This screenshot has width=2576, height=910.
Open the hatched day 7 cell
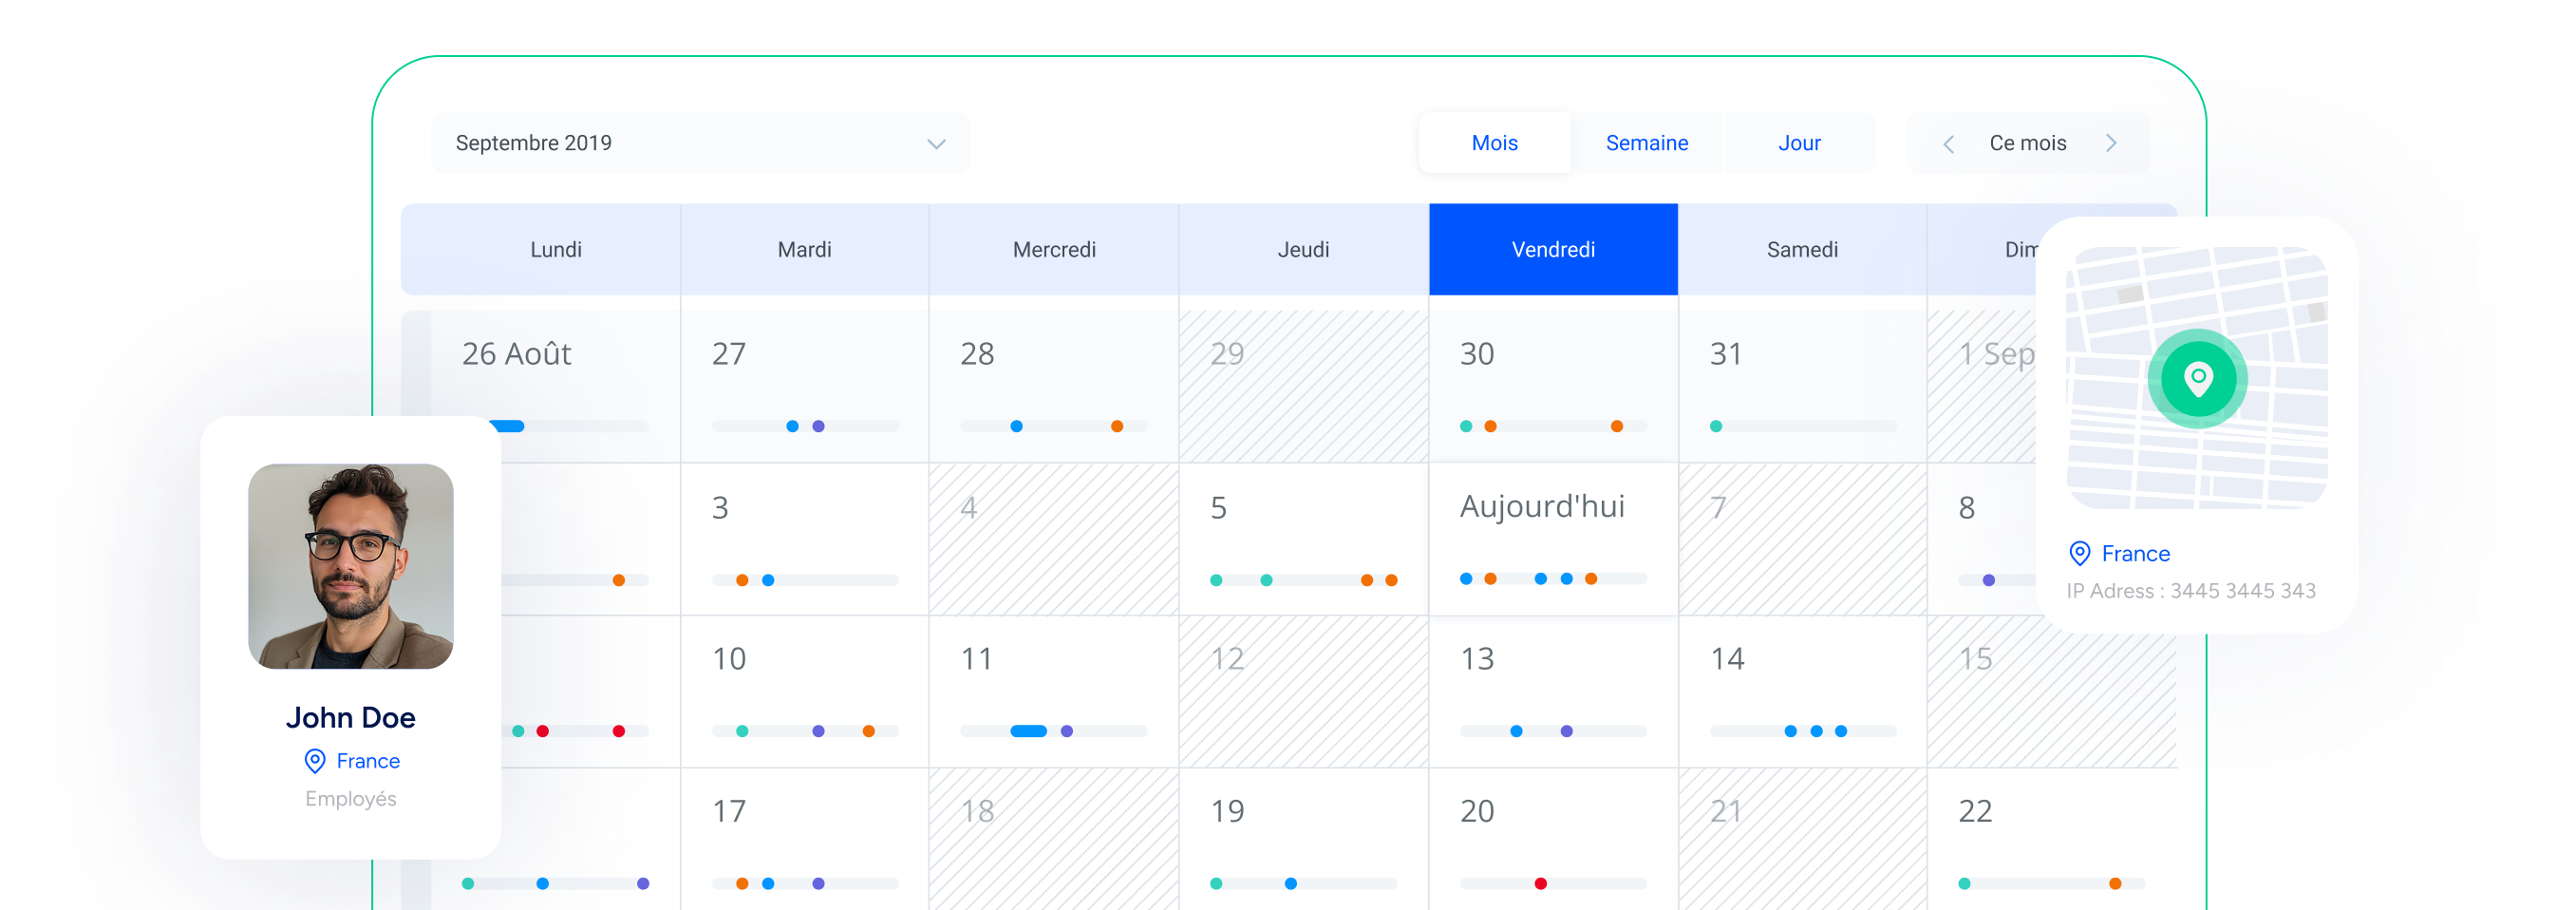coord(1802,539)
